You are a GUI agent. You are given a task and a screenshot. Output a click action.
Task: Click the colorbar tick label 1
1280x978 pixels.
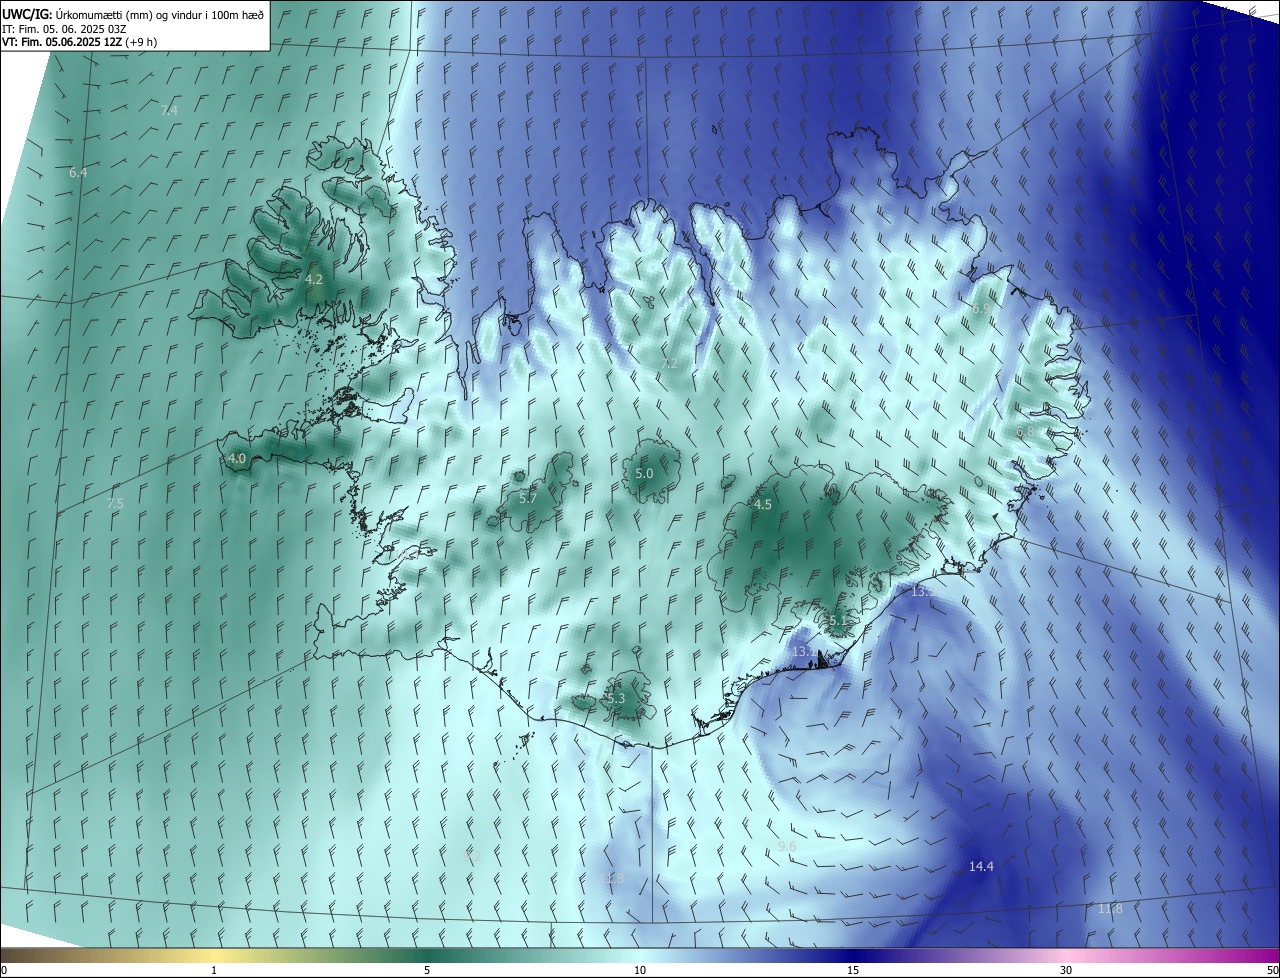point(214,971)
